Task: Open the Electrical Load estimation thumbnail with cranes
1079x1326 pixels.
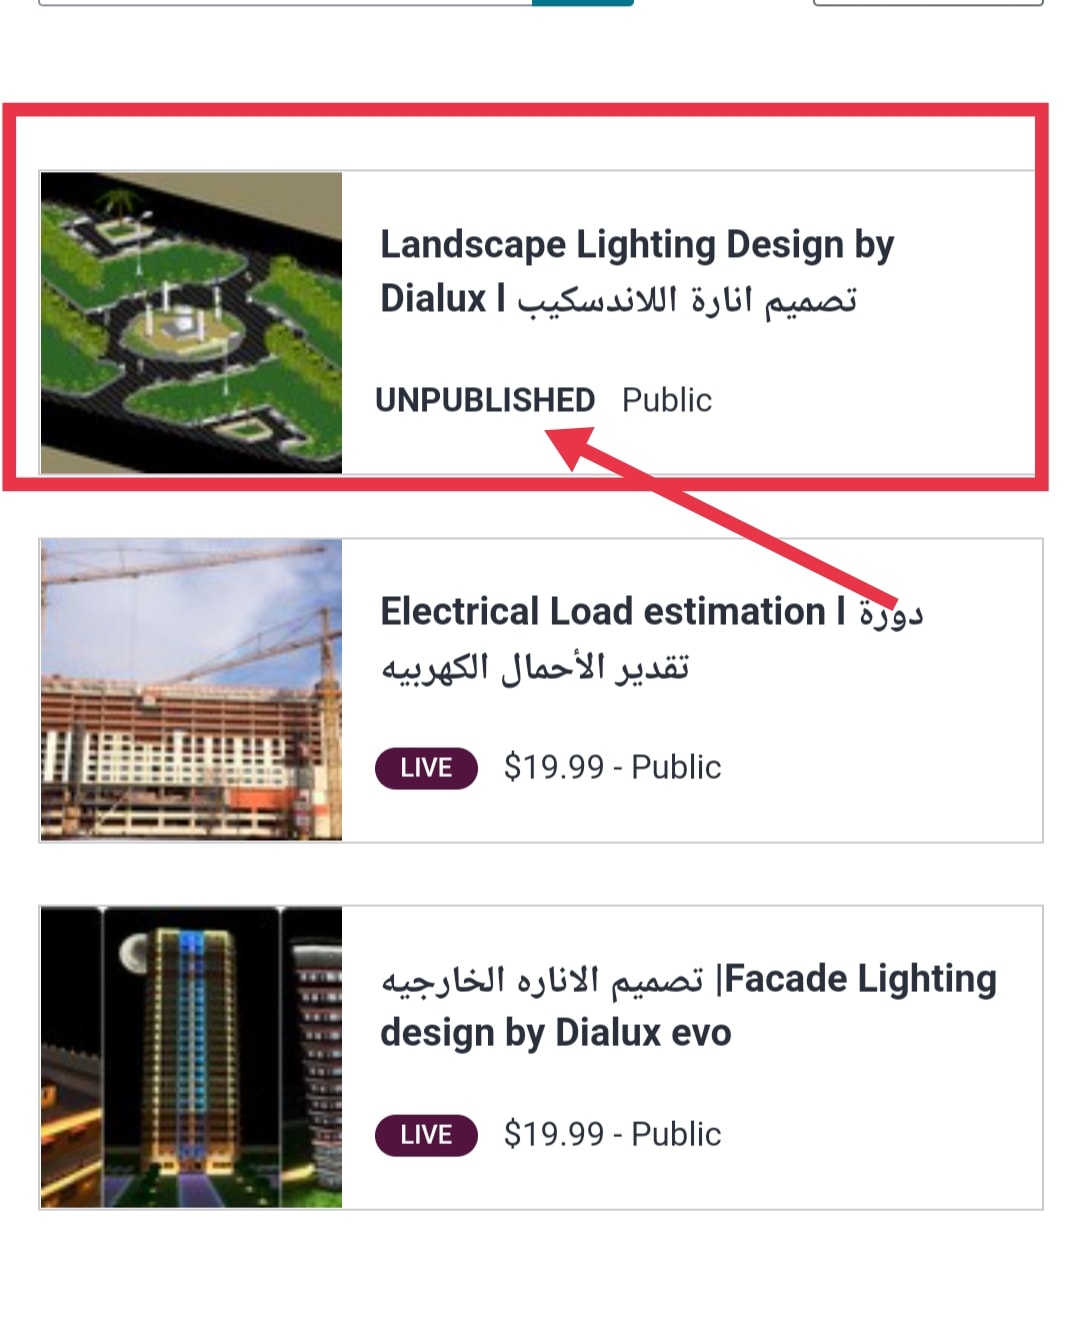Action: point(191,690)
